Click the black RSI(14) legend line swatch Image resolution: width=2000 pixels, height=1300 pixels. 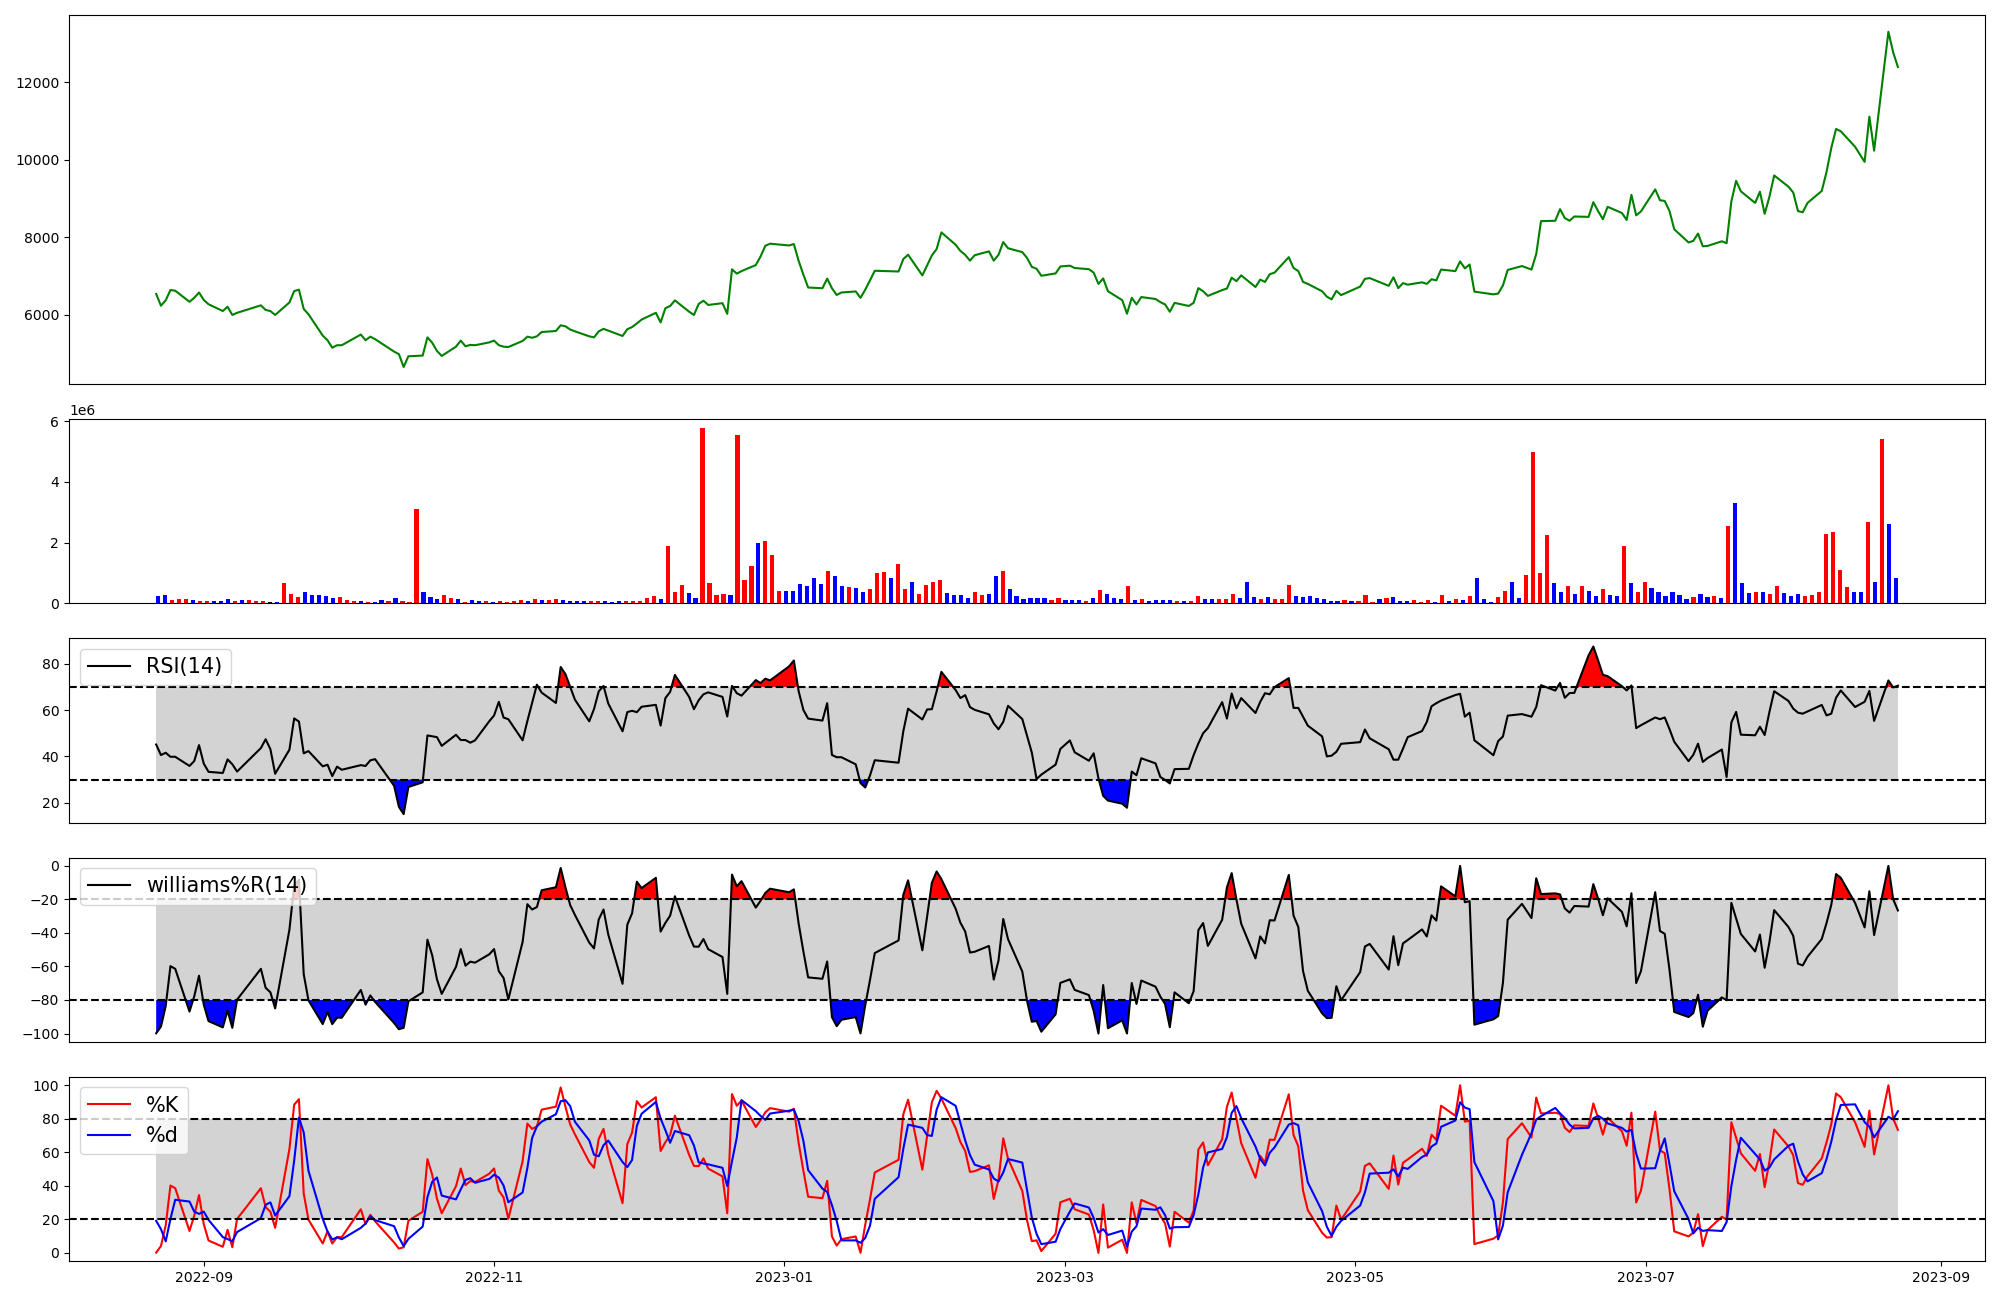109,666
